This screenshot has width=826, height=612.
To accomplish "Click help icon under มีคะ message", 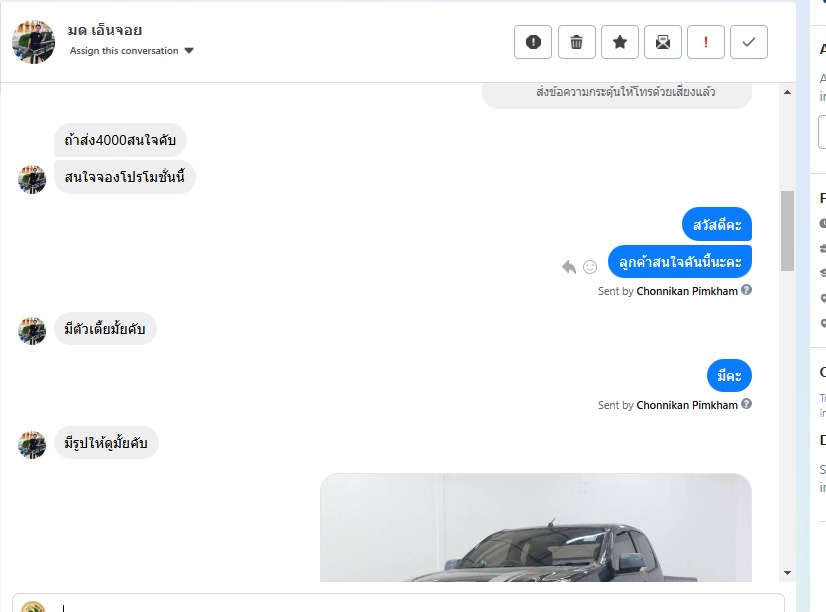I will tap(746, 404).
